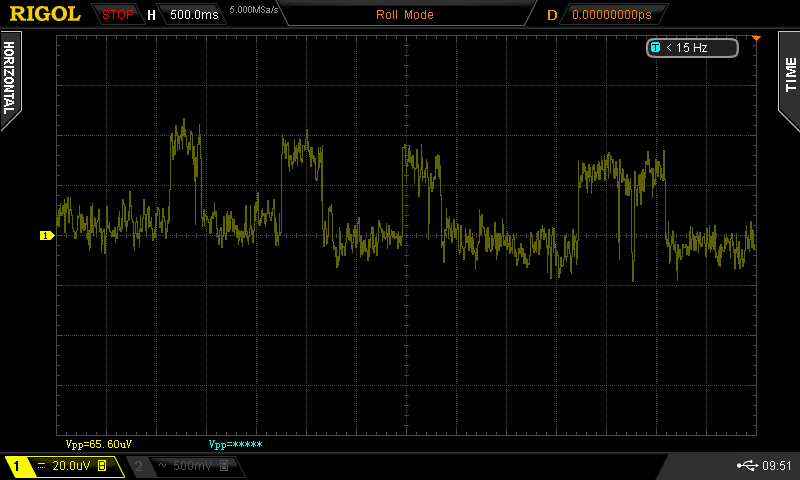This screenshot has width=800, height=480.
Task: Click the Roll Mode label
Action: [x=405, y=15]
